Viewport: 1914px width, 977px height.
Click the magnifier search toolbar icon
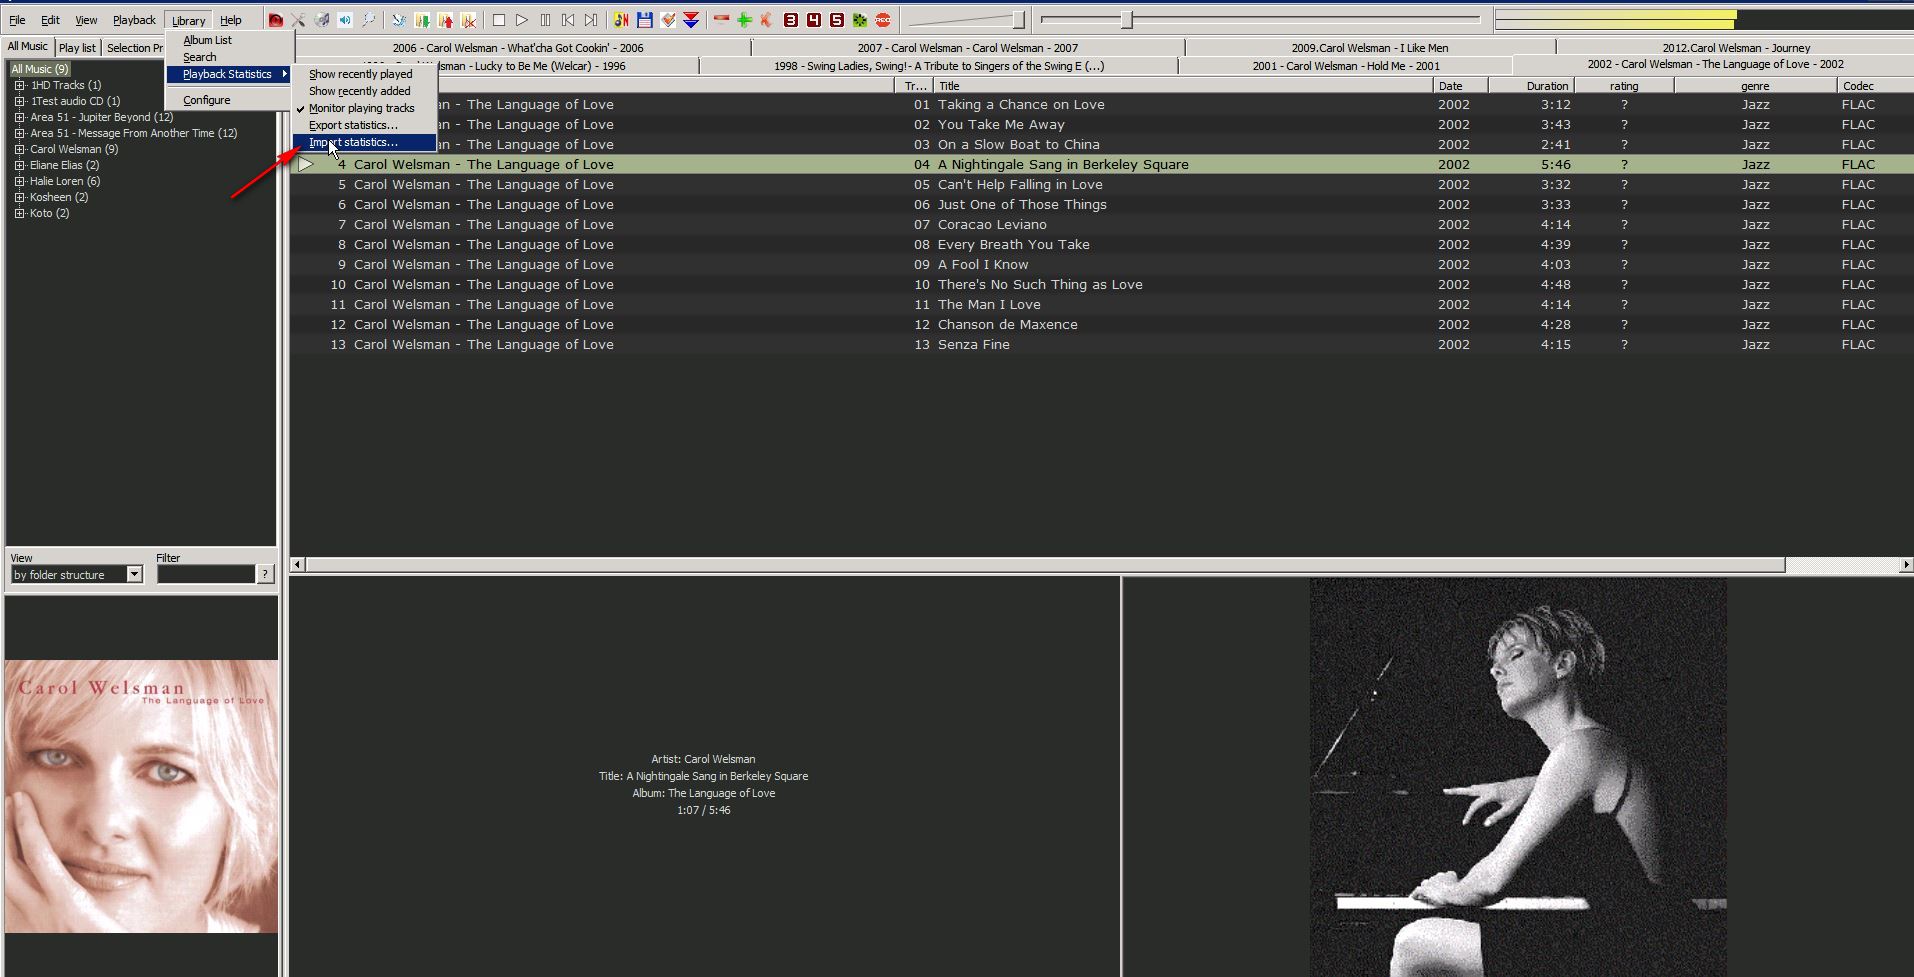369,20
